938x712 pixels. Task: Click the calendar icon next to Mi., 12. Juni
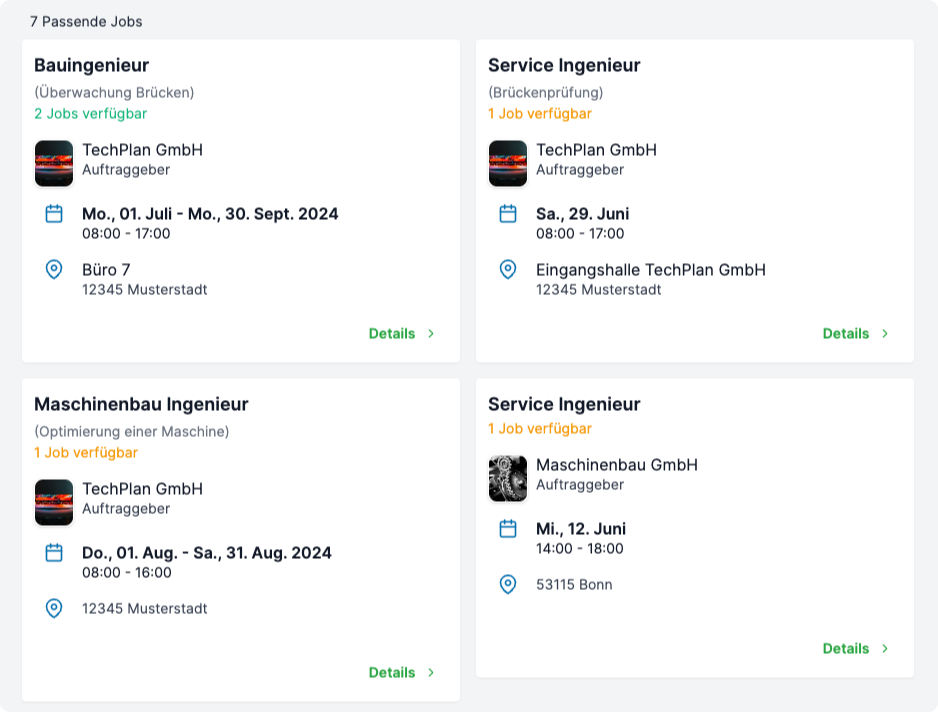pos(508,529)
